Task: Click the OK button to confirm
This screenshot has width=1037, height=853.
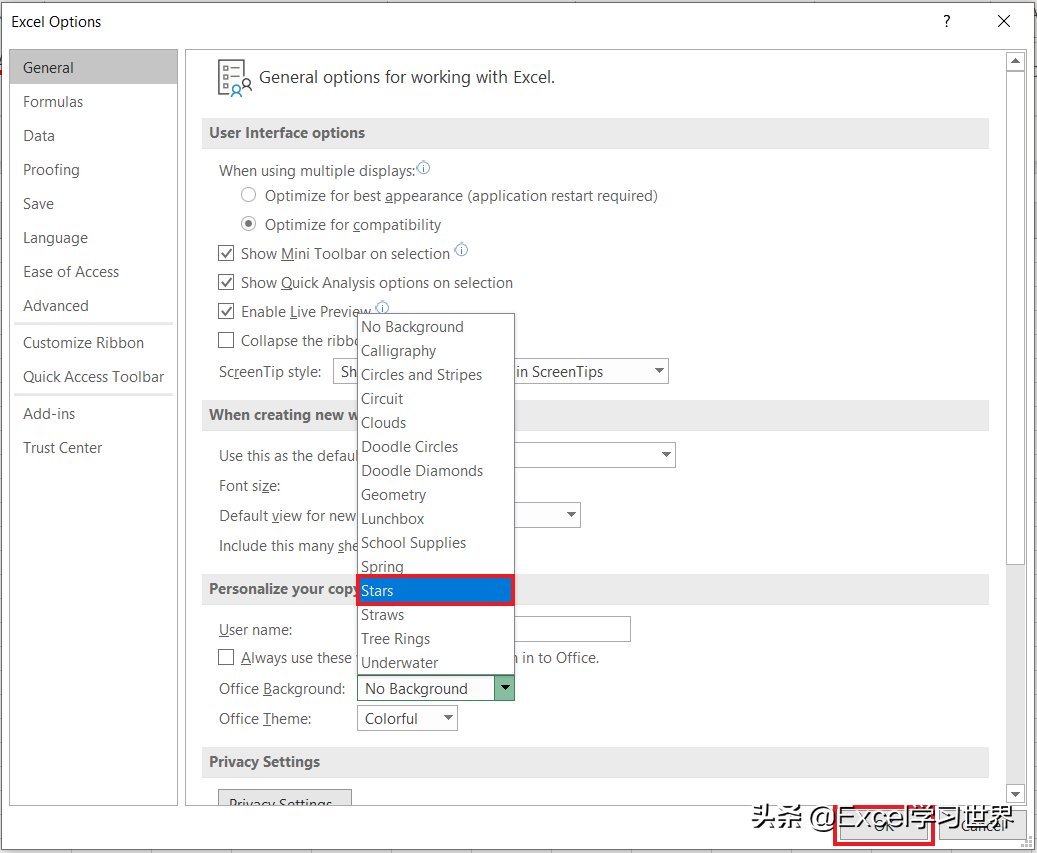Action: pyautogui.click(x=884, y=825)
